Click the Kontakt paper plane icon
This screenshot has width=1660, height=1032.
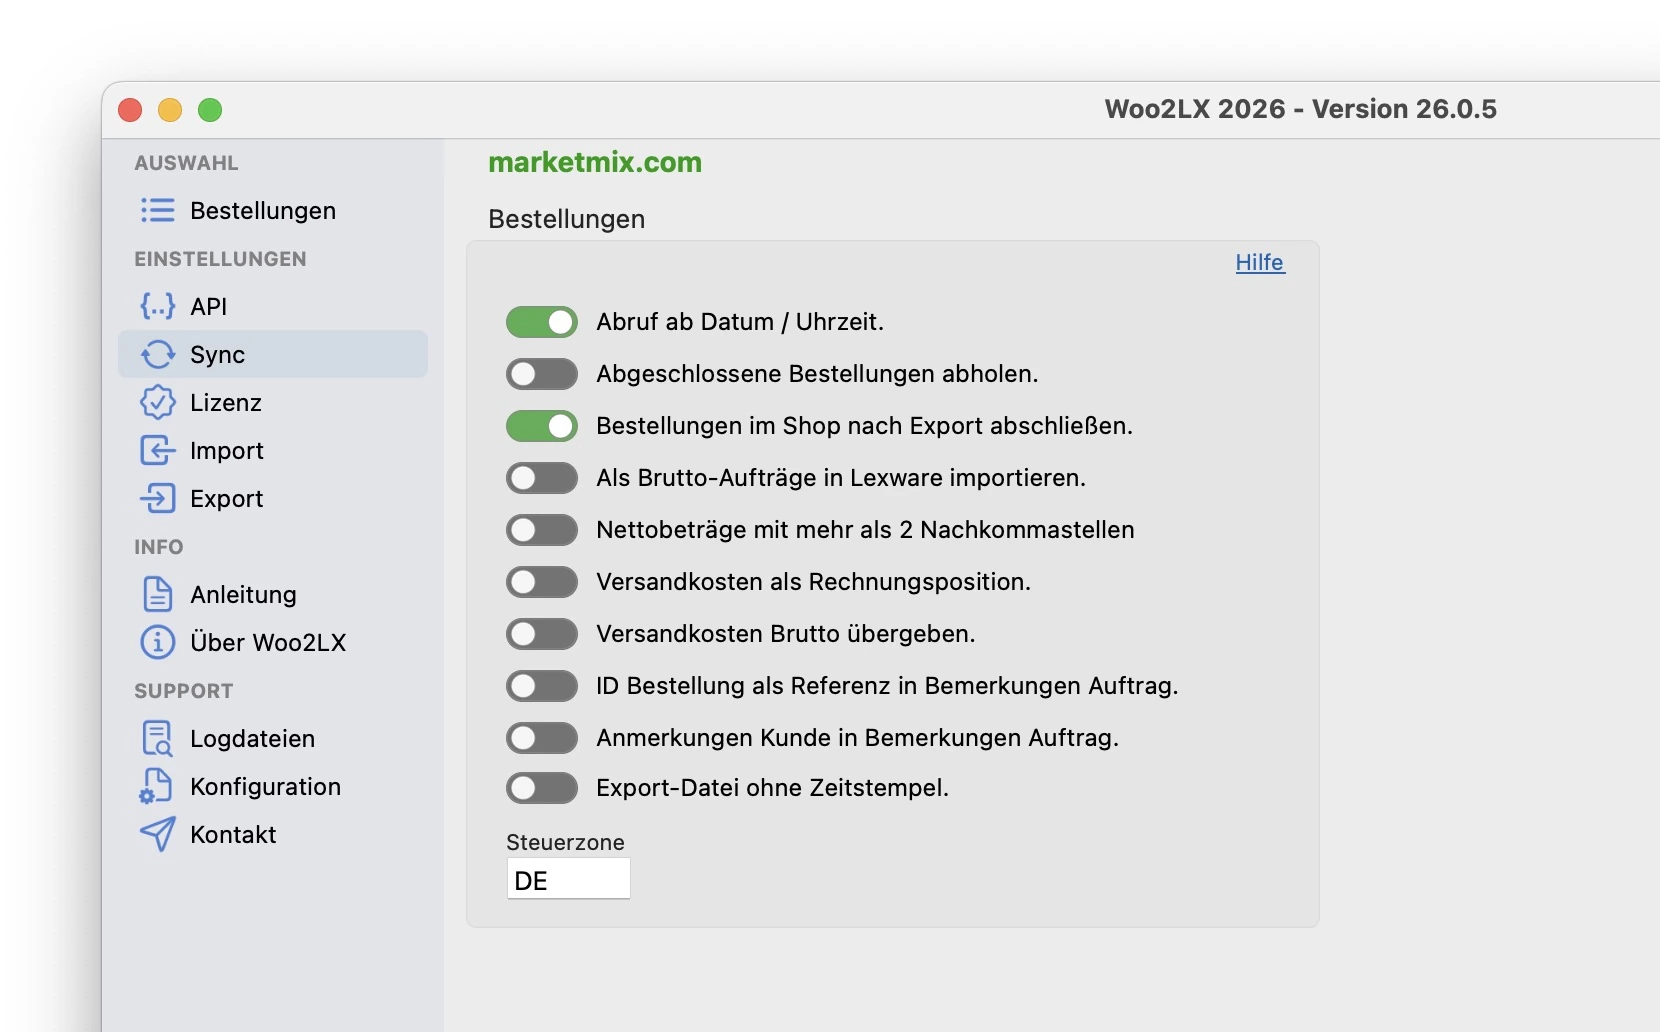(157, 834)
